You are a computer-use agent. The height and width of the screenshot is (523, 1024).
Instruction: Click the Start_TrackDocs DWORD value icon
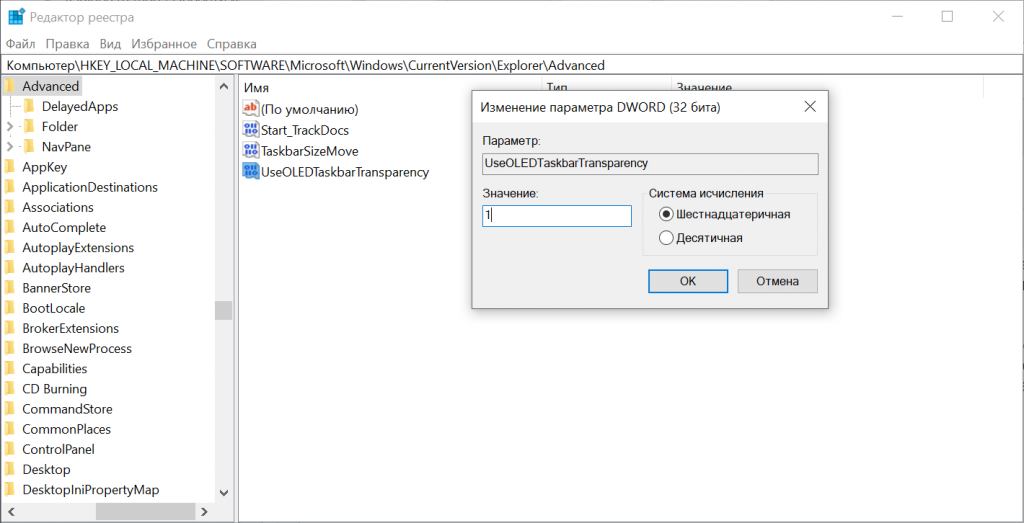coord(251,130)
